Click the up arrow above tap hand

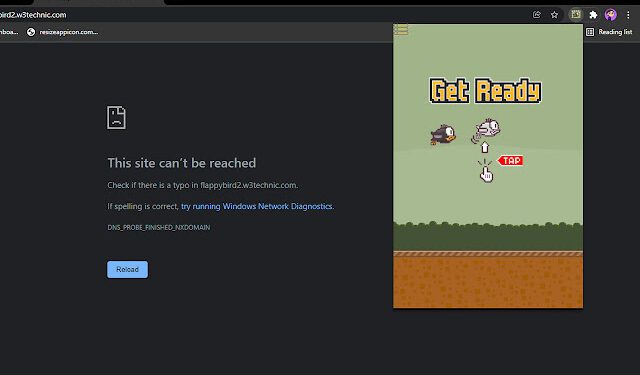tap(484, 147)
